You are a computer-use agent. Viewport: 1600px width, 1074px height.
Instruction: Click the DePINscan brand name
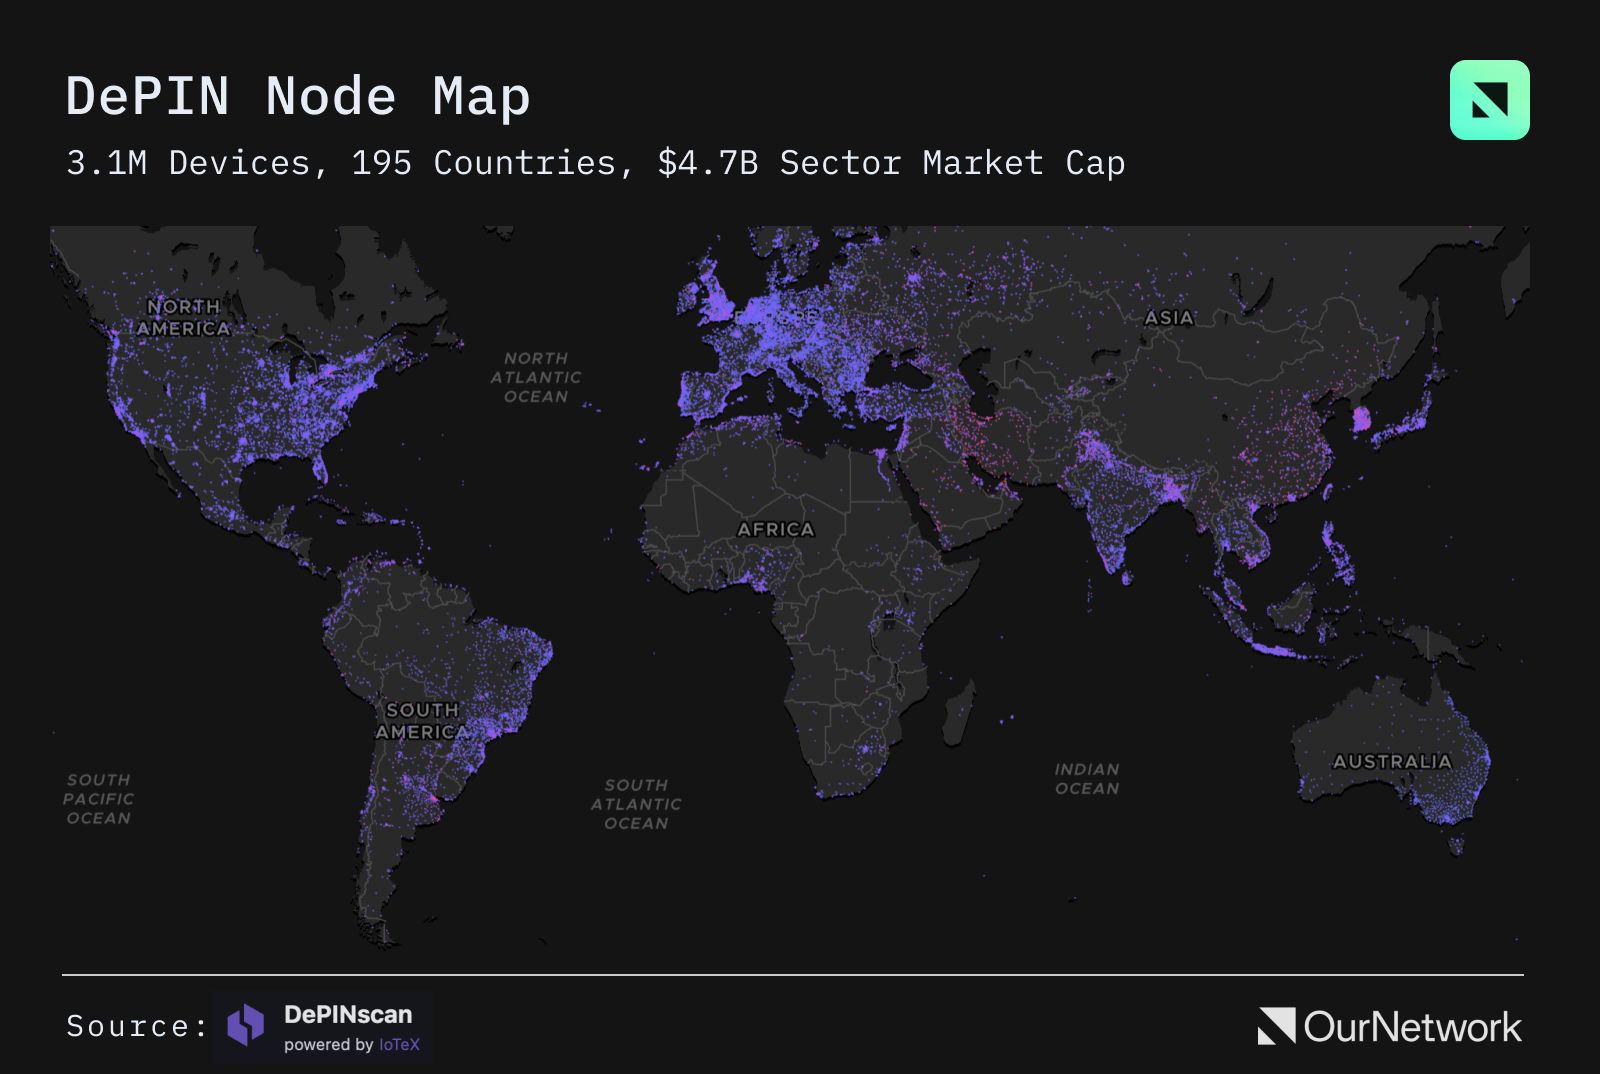[348, 1014]
